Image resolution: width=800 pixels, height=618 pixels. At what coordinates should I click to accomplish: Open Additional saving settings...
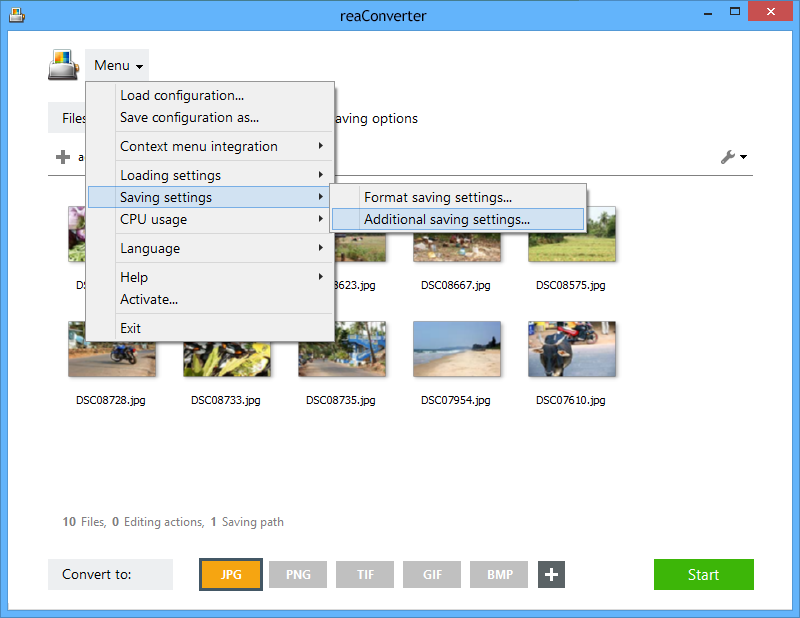click(458, 219)
